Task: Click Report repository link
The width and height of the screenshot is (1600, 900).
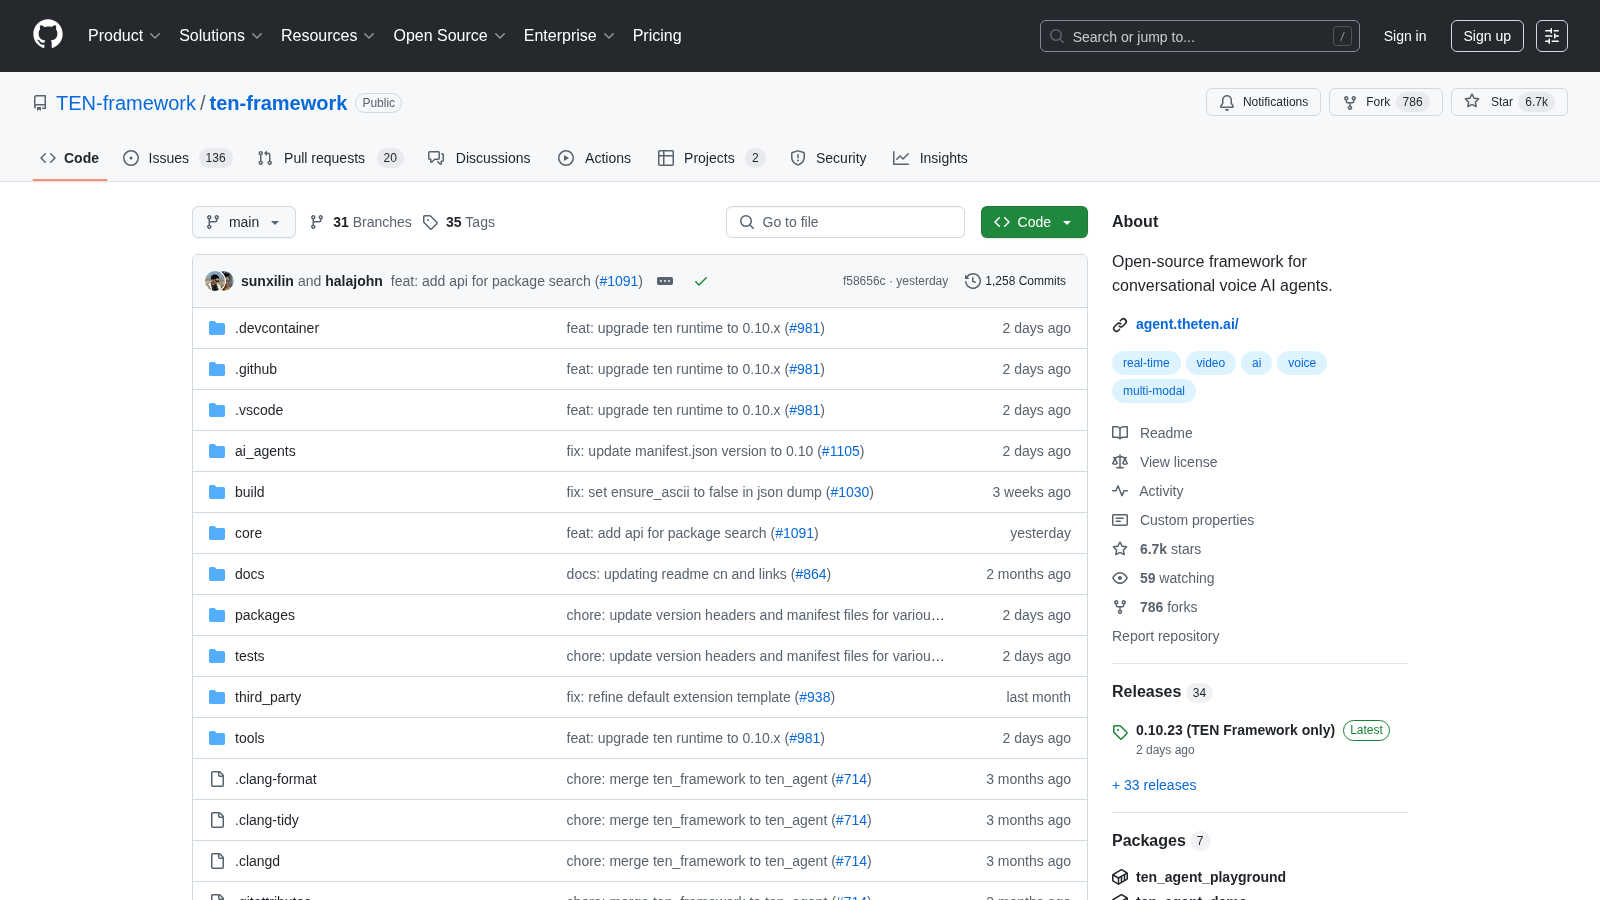Action: 1165,636
